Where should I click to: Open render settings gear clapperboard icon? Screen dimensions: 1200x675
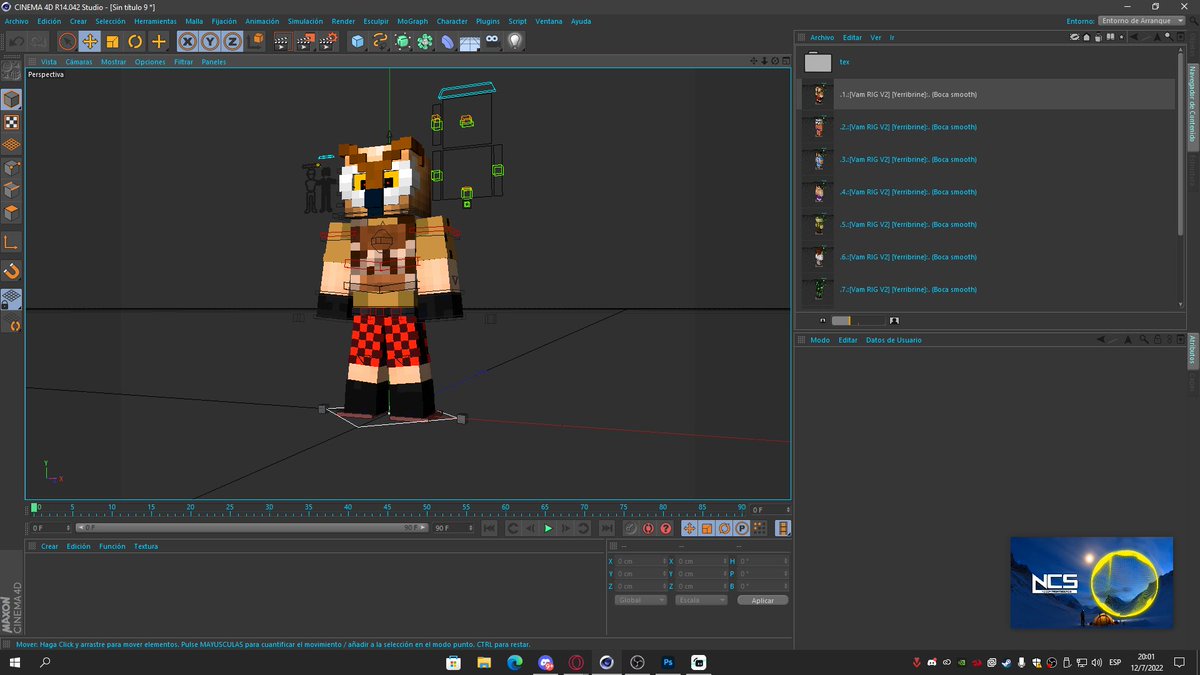[327, 41]
